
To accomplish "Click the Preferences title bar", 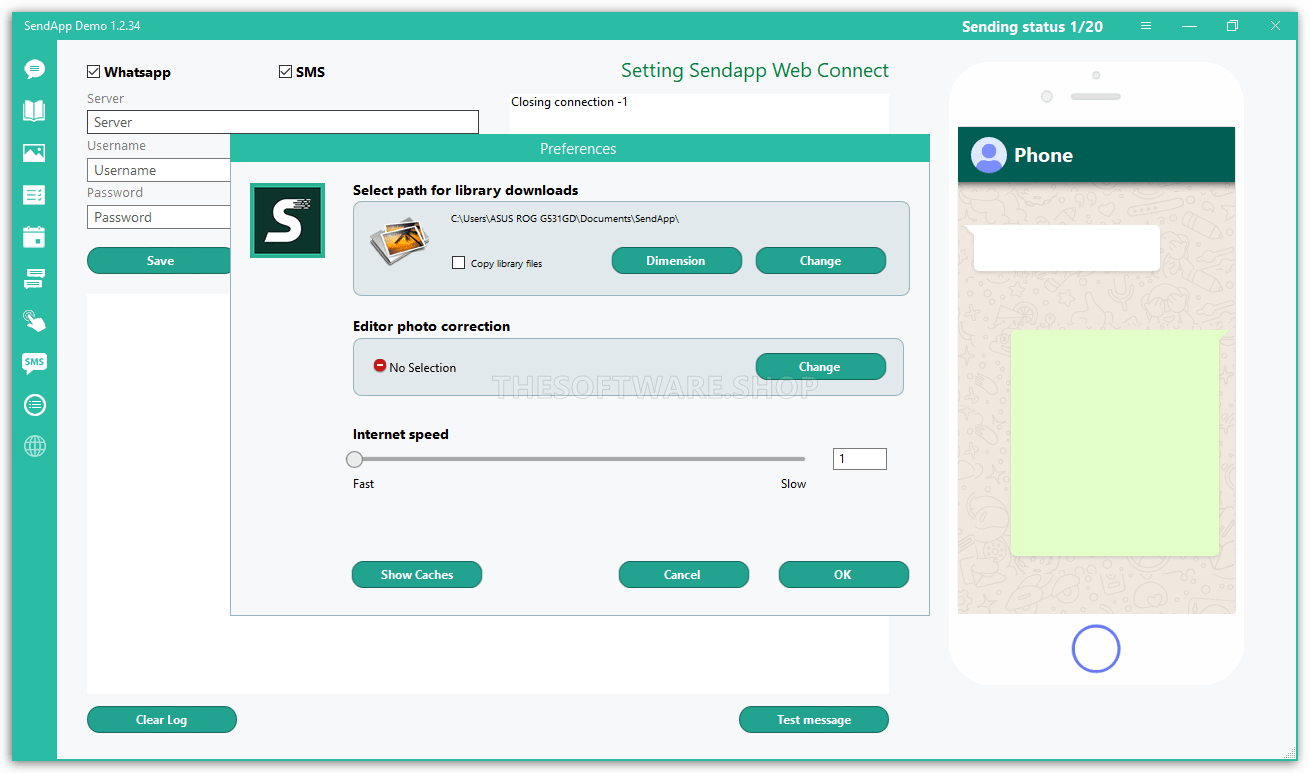I will tap(580, 149).
